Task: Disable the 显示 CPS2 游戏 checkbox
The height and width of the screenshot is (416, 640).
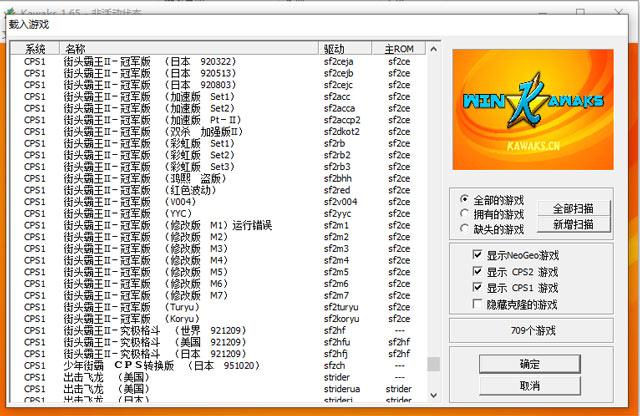Action: [477, 271]
